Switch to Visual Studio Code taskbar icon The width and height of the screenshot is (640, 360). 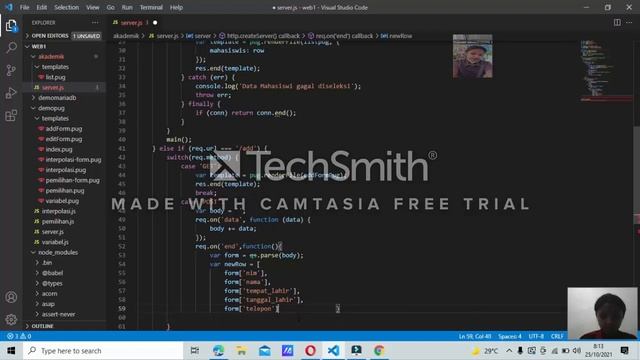pyautogui.click(x=333, y=351)
